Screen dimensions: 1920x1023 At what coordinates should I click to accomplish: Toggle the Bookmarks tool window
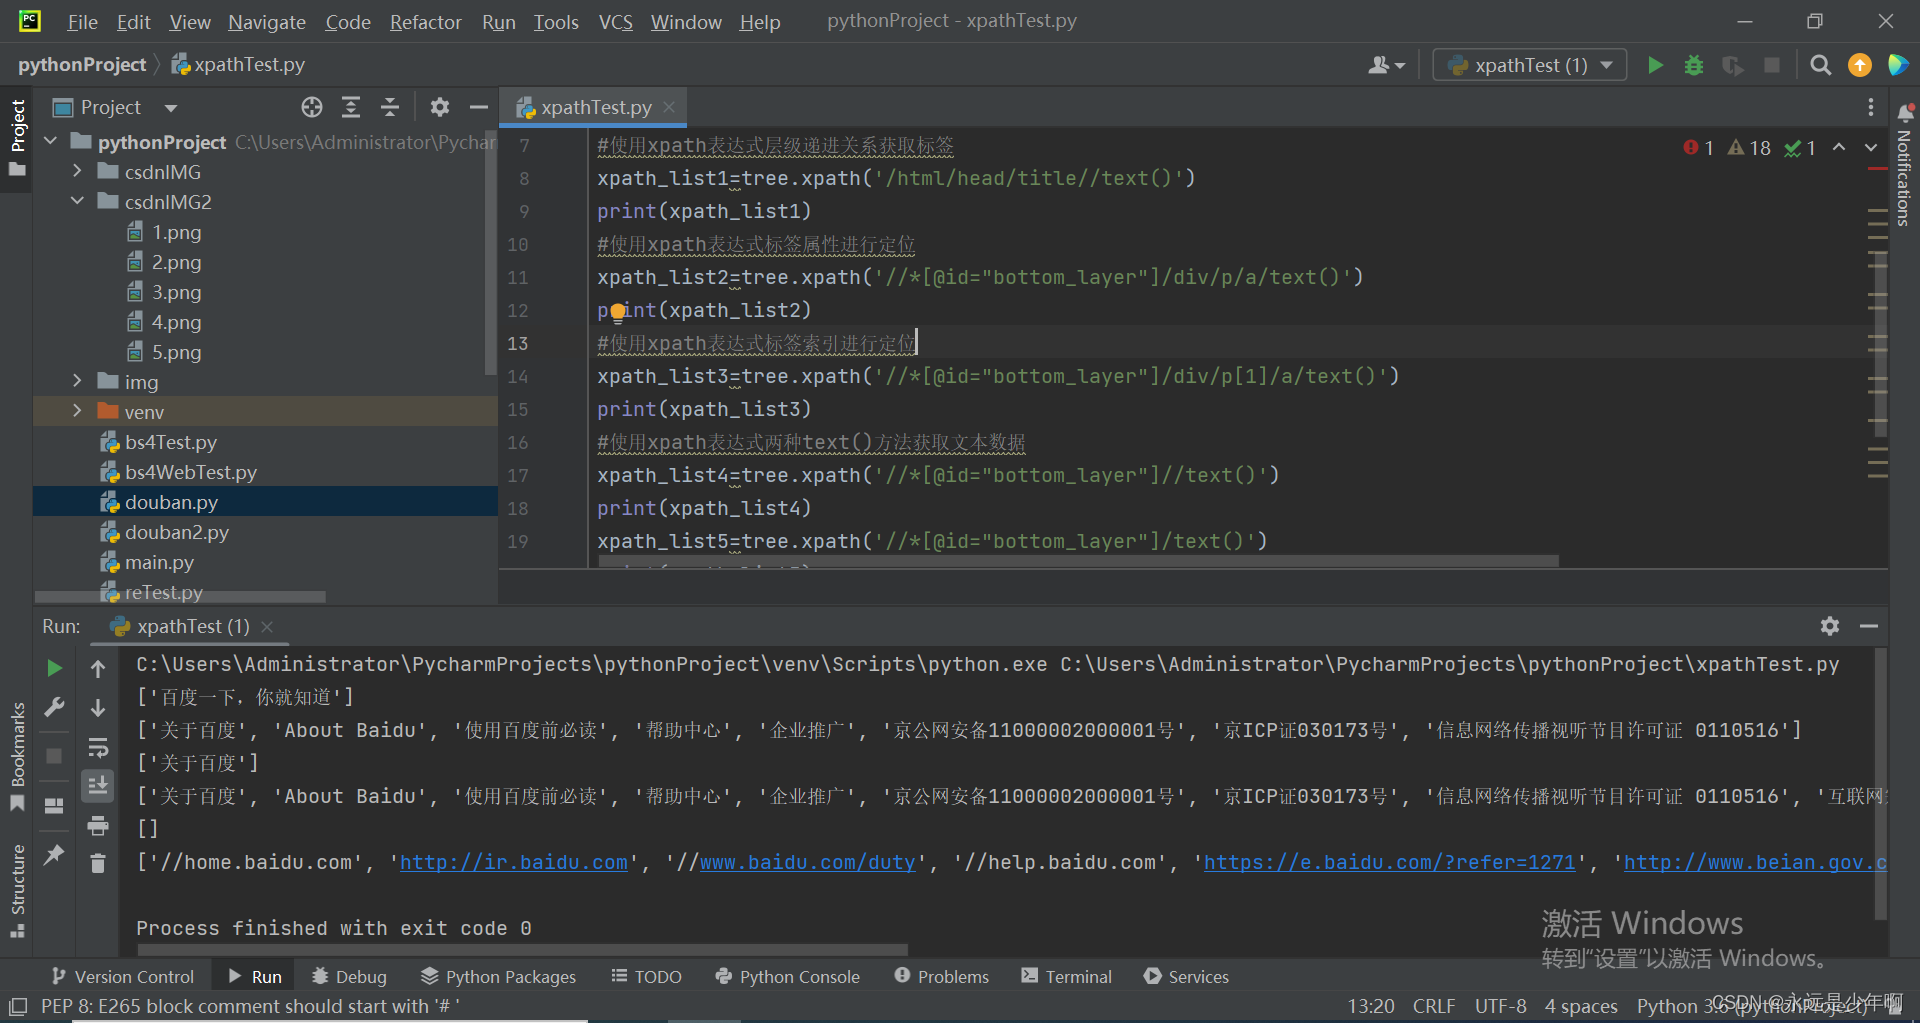pos(17,757)
